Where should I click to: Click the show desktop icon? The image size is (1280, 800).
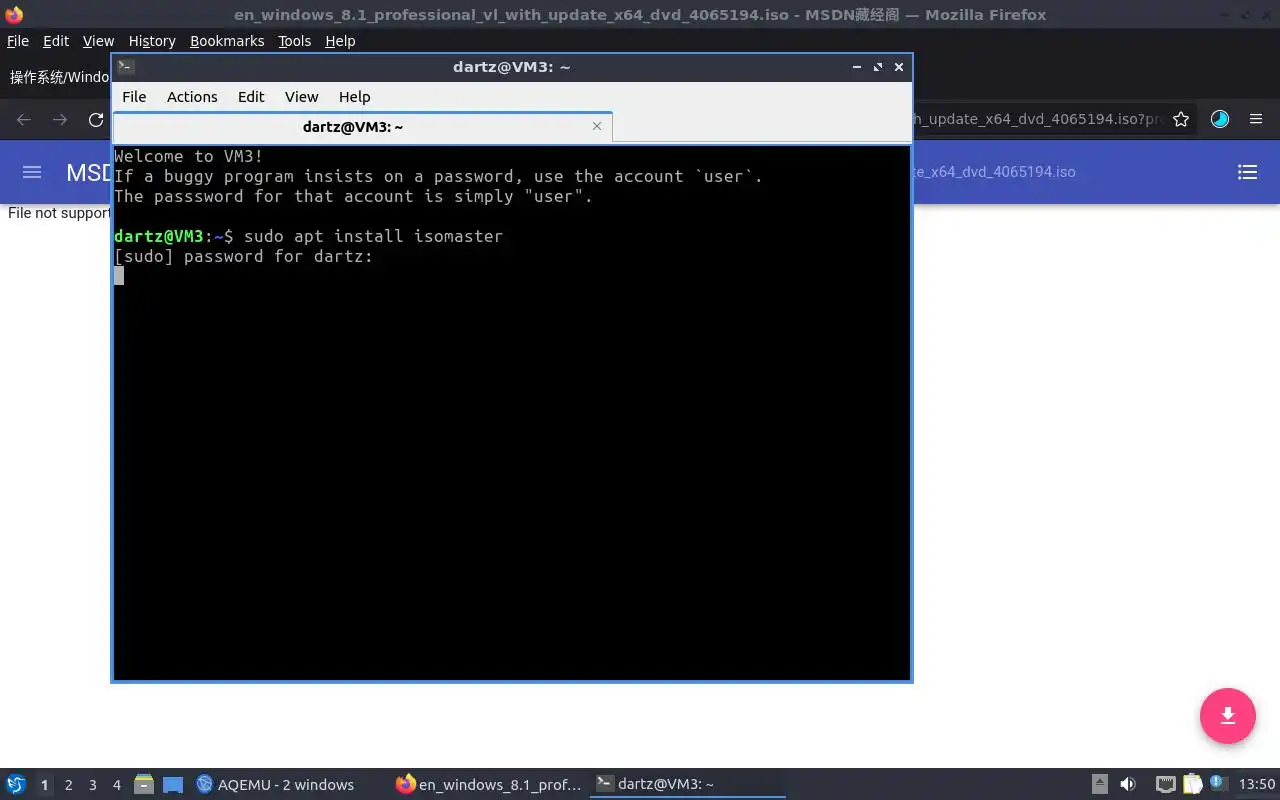click(173, 785)
